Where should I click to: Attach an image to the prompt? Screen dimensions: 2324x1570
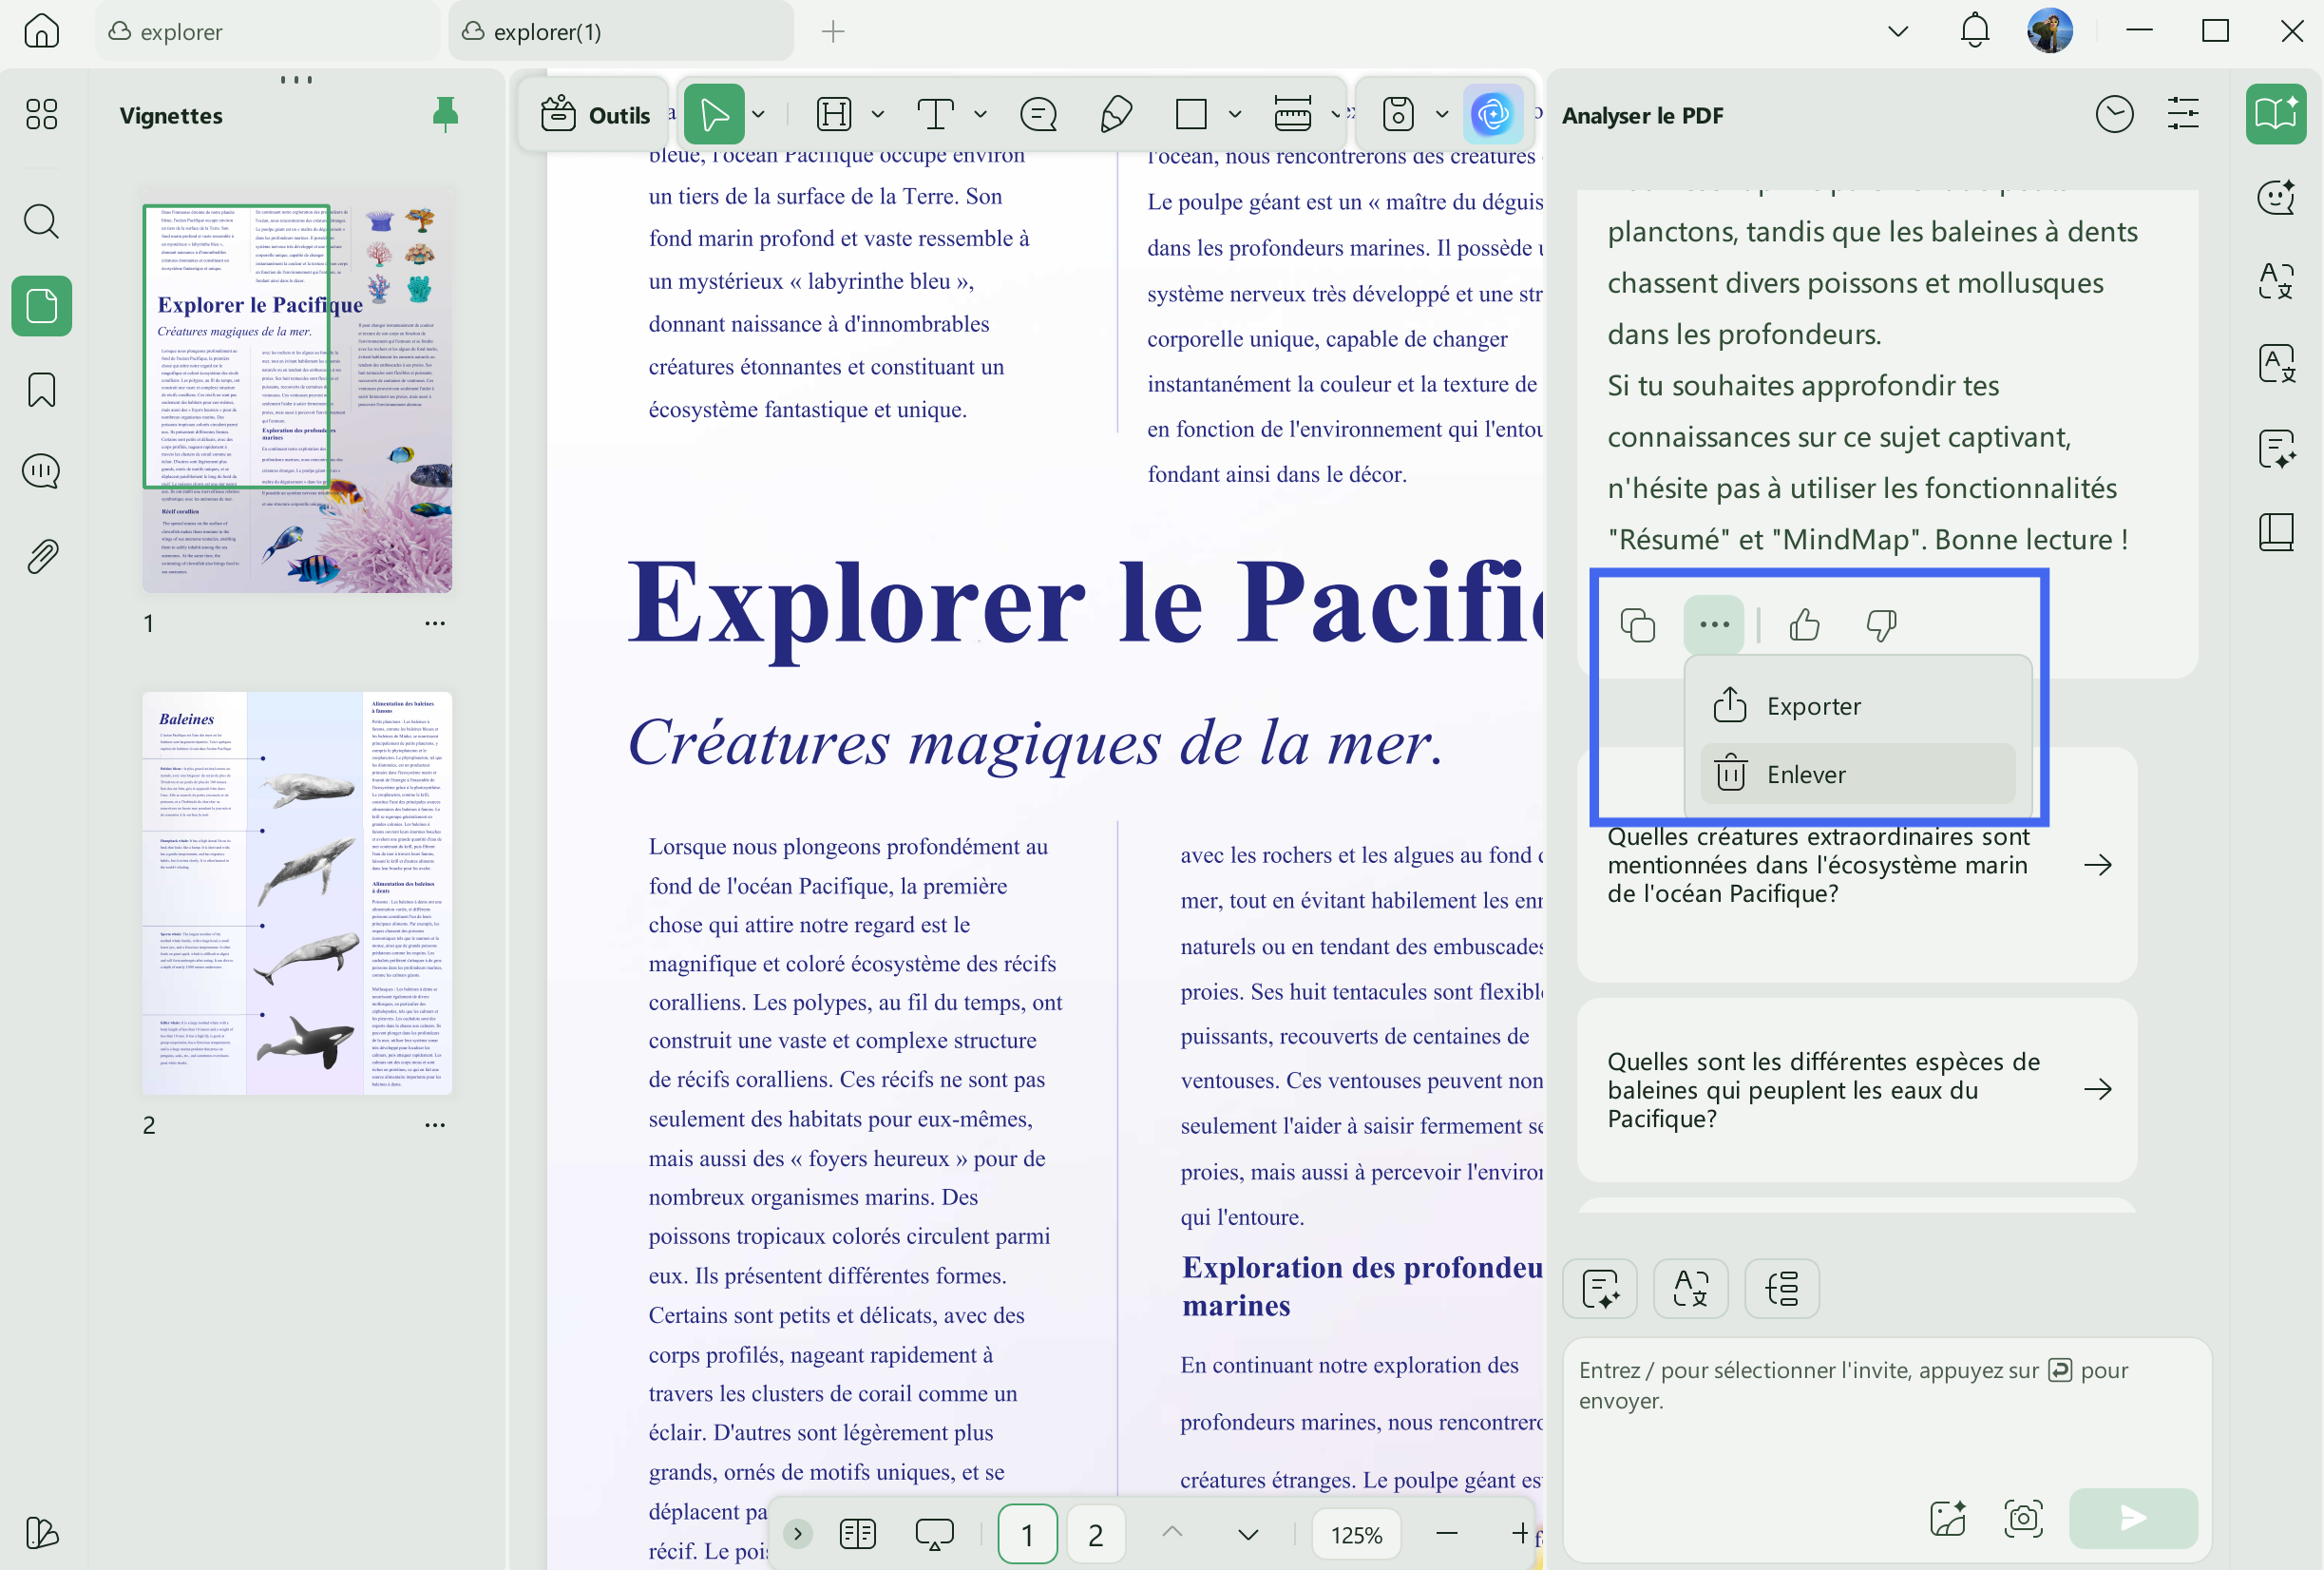(x=1947, y=1518)
